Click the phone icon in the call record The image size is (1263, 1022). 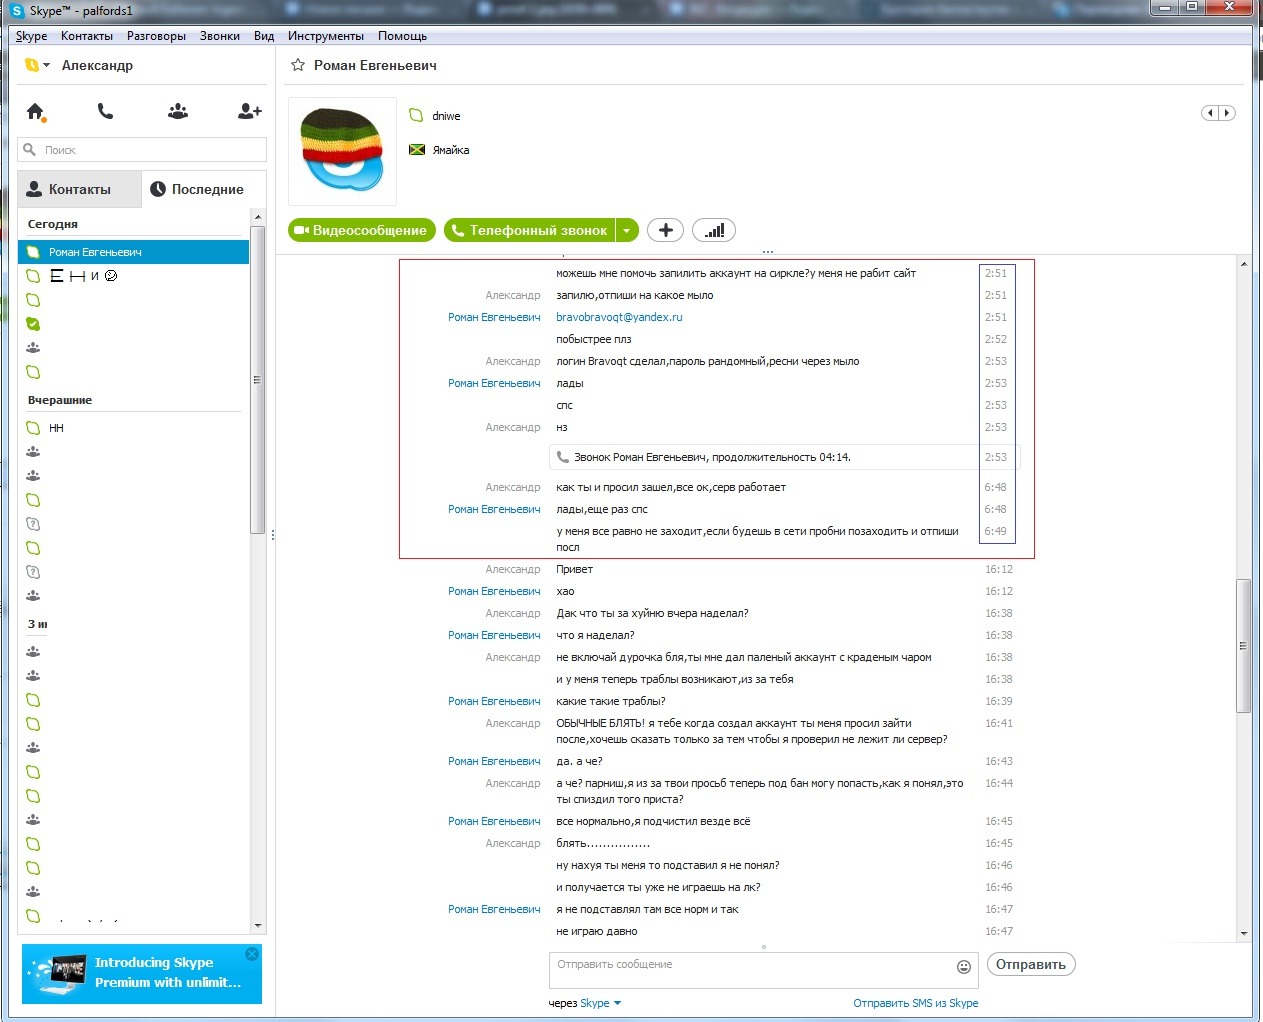coord(563,457)
